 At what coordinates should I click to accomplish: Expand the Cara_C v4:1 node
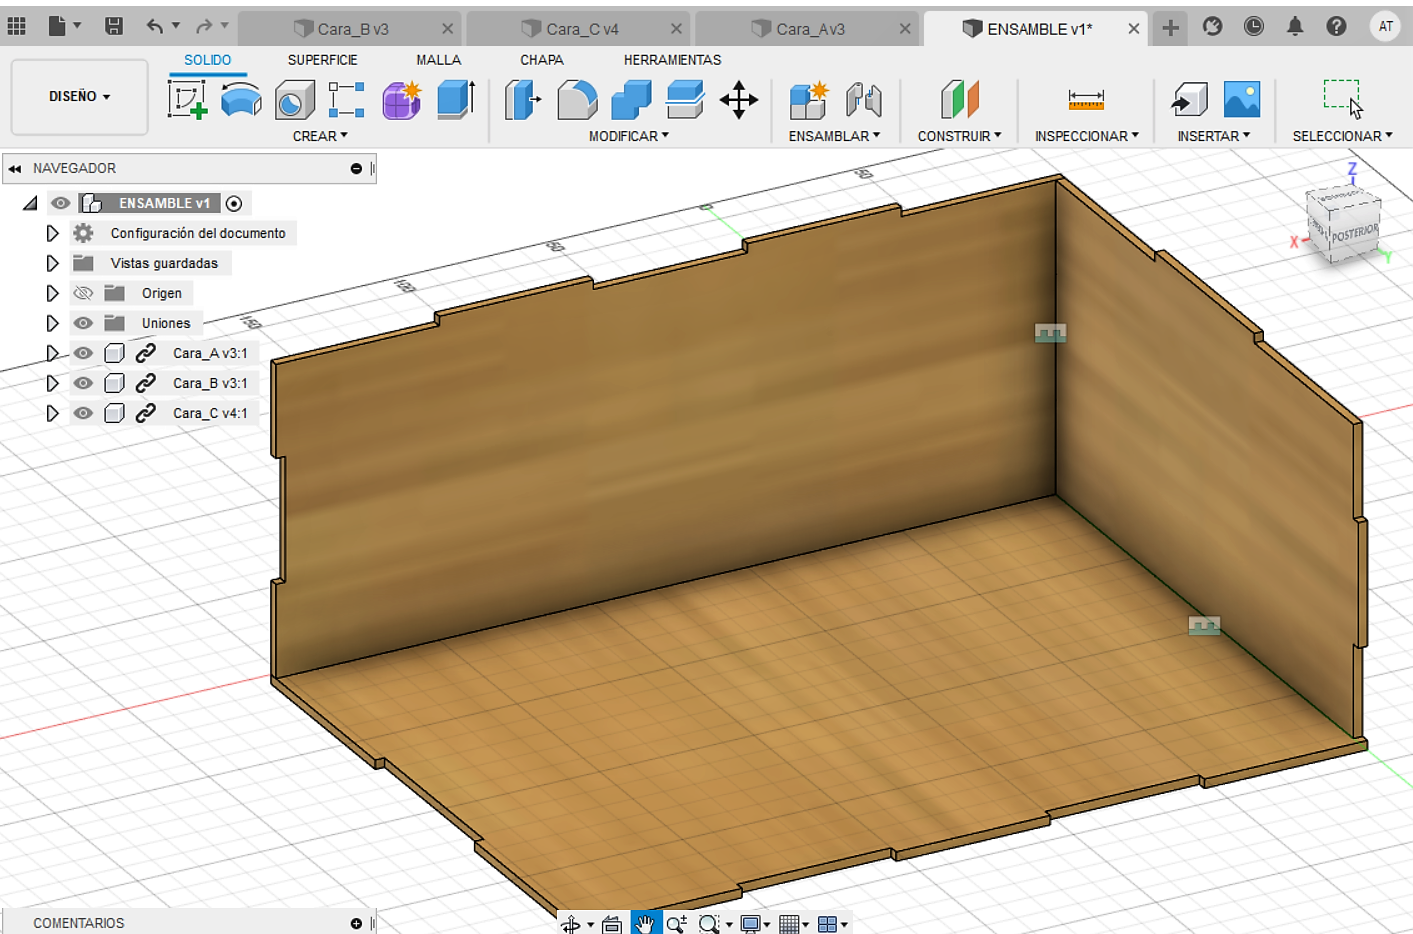(x=52, y=413)
